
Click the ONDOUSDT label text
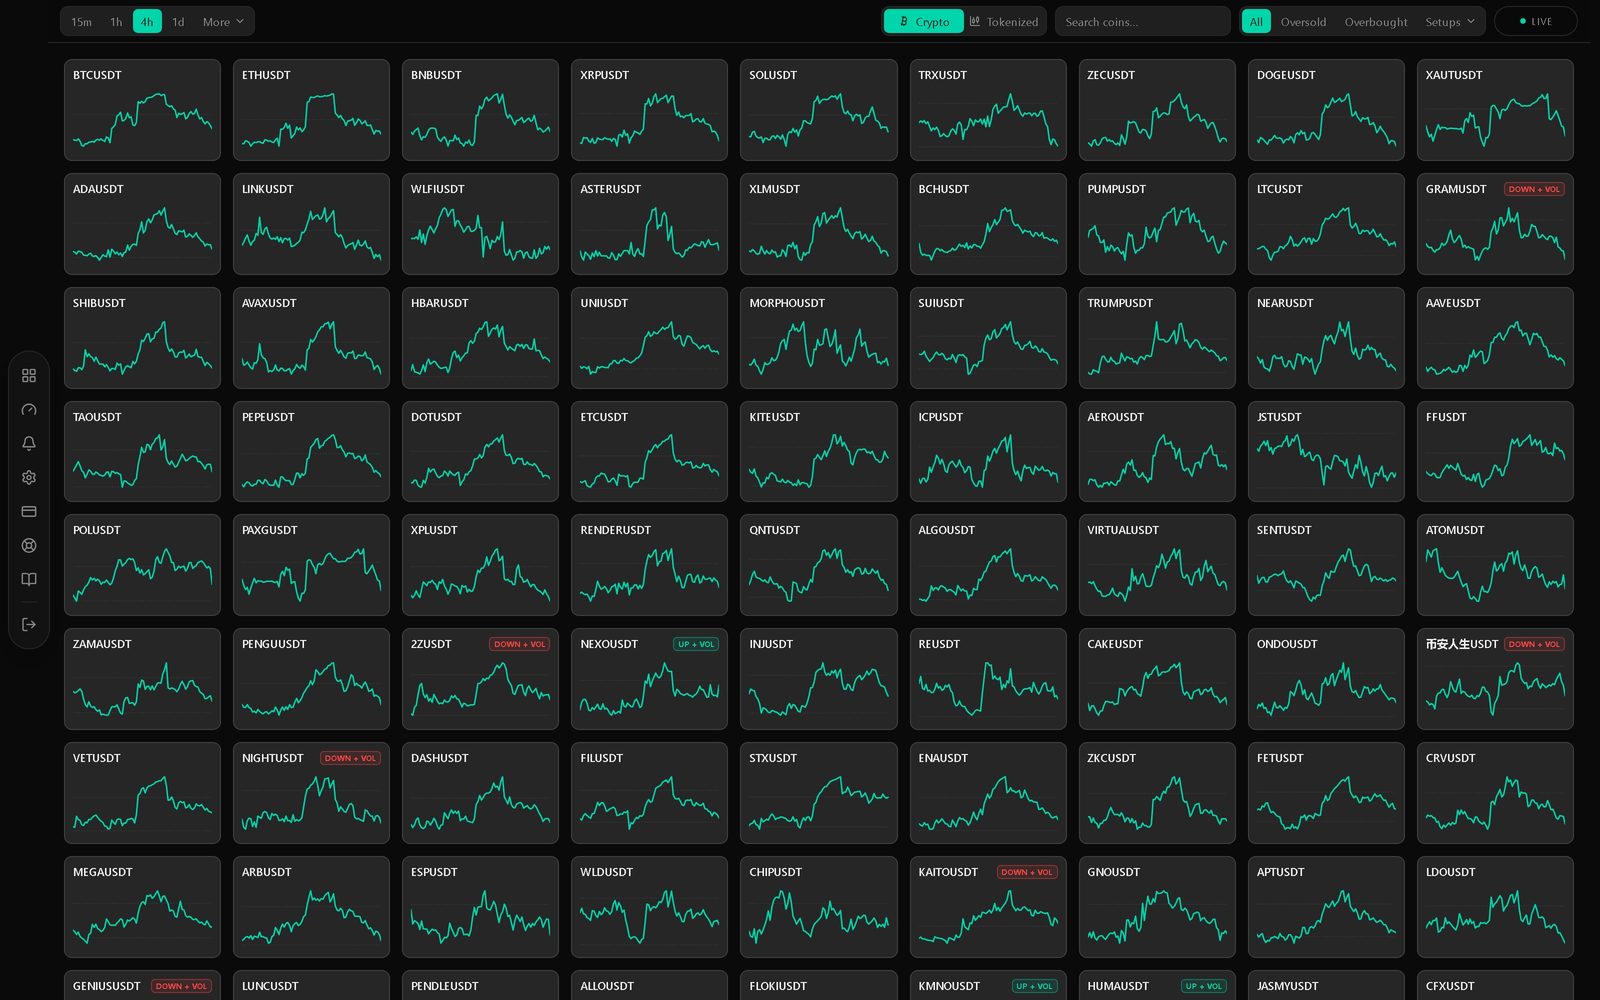click(1287, 644)
